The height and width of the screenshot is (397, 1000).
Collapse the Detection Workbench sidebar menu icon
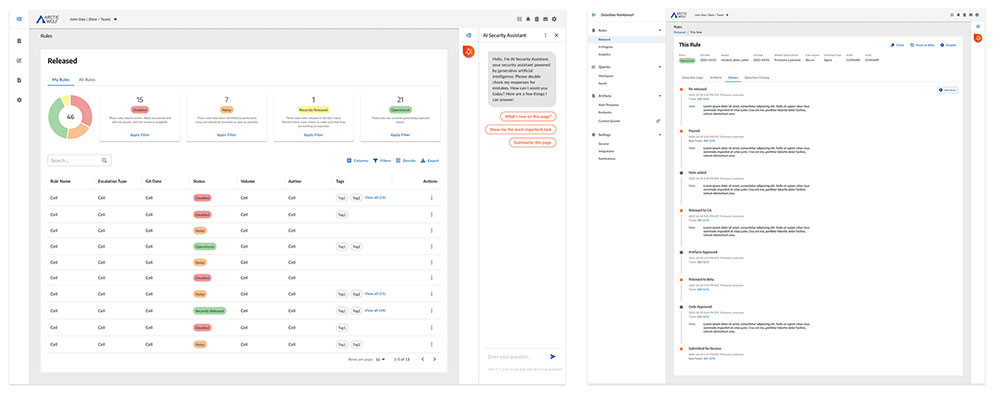coord(594,14)
